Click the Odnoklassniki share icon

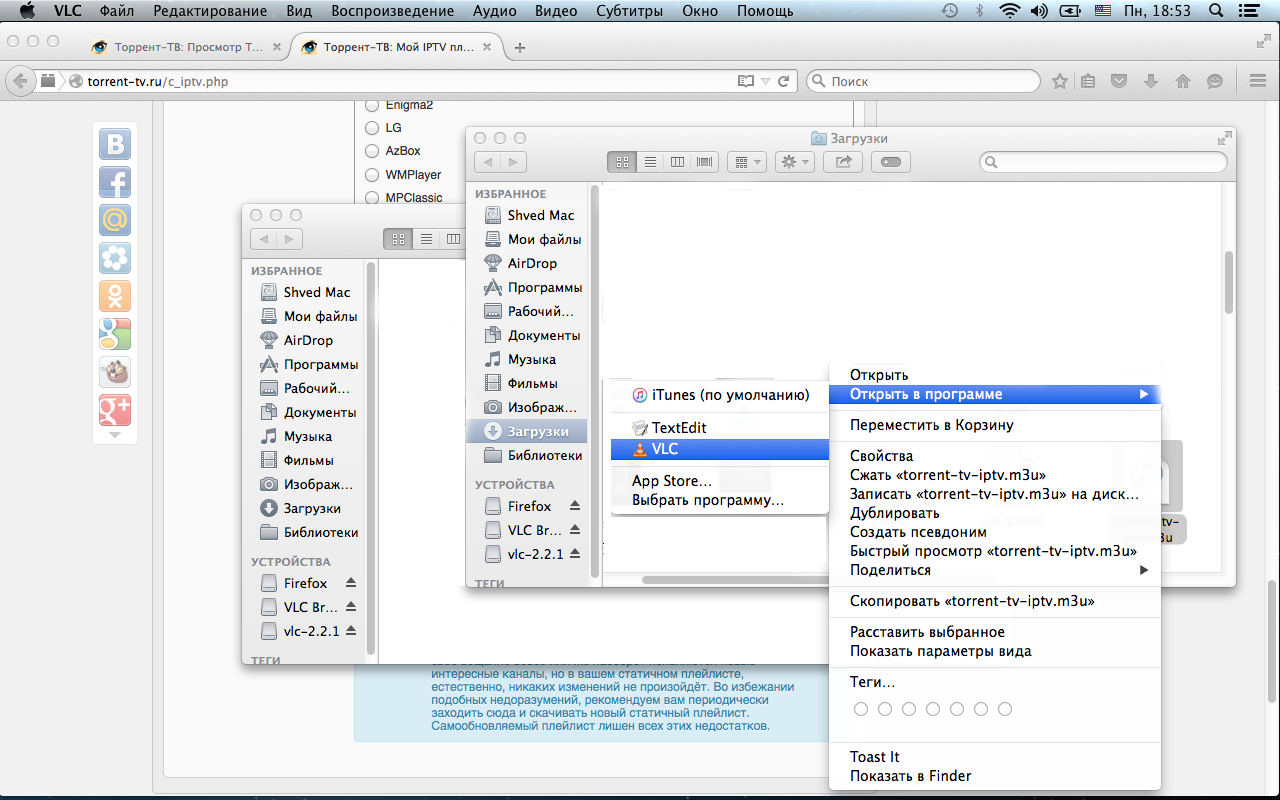click(115, 296)
